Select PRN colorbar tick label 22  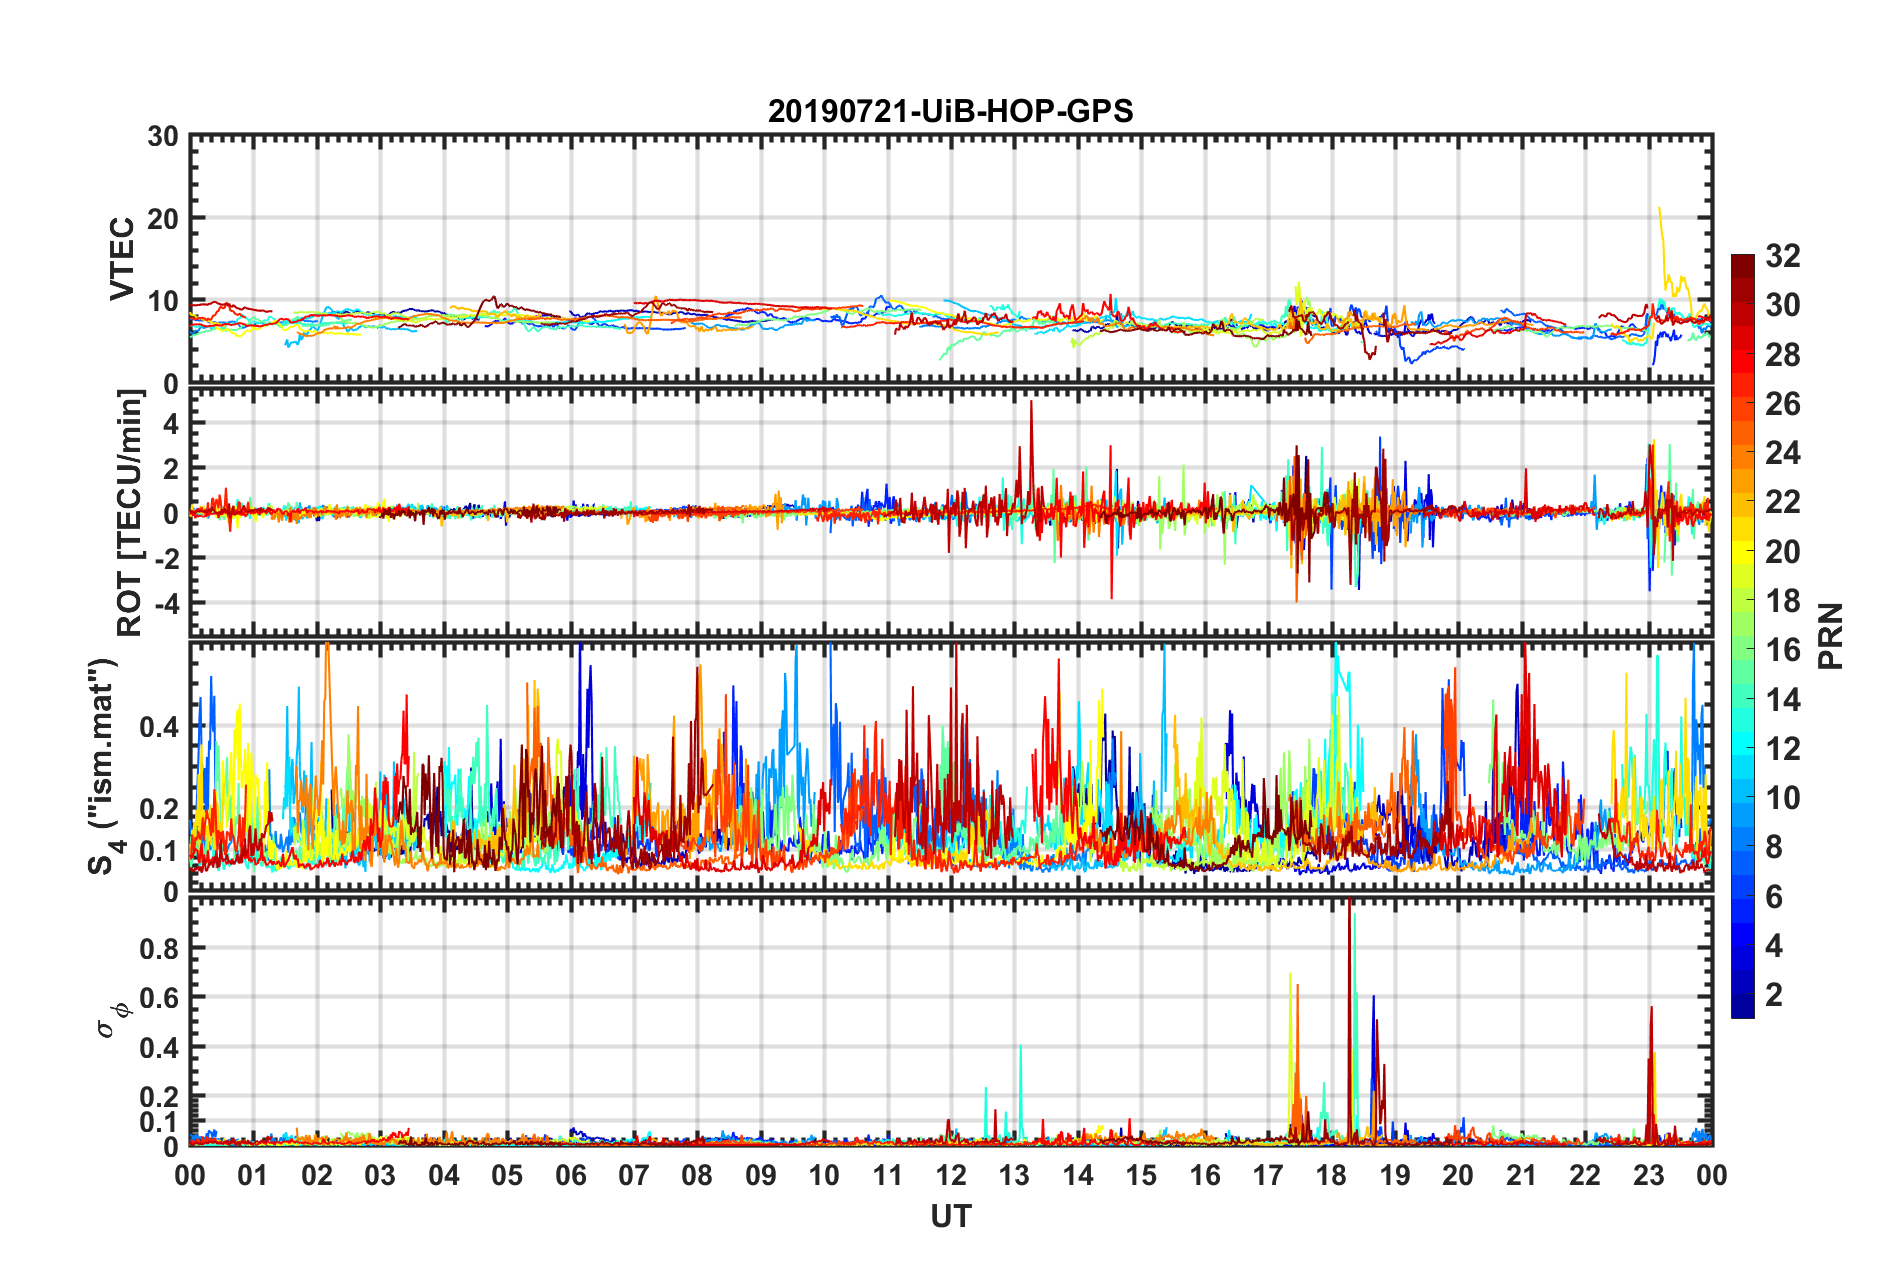point(1782,502)
